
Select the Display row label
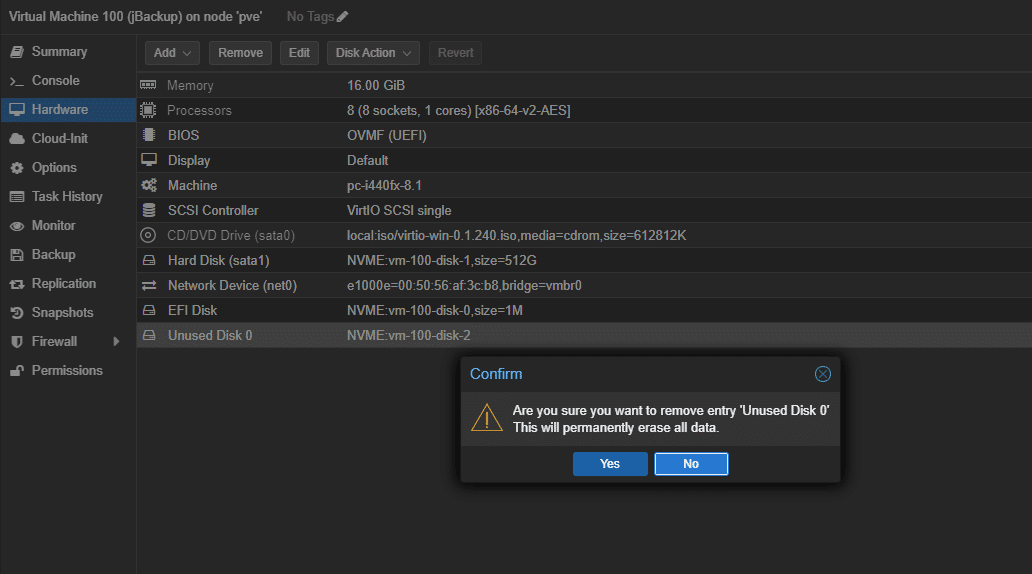point(189,161)
